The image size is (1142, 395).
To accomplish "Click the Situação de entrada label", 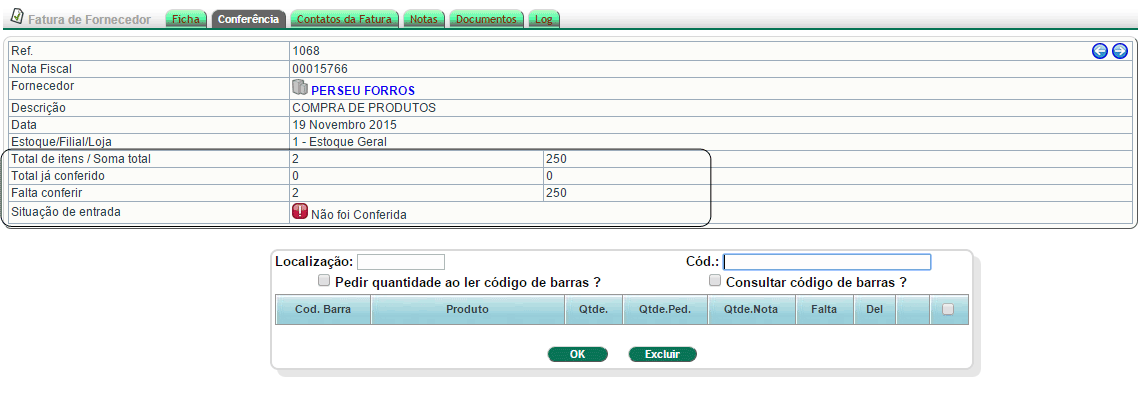I will click(66, 212).
